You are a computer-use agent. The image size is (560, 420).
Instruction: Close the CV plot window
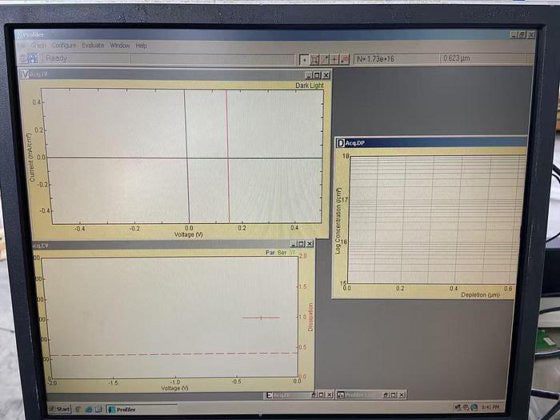click(x=310, y=244)
